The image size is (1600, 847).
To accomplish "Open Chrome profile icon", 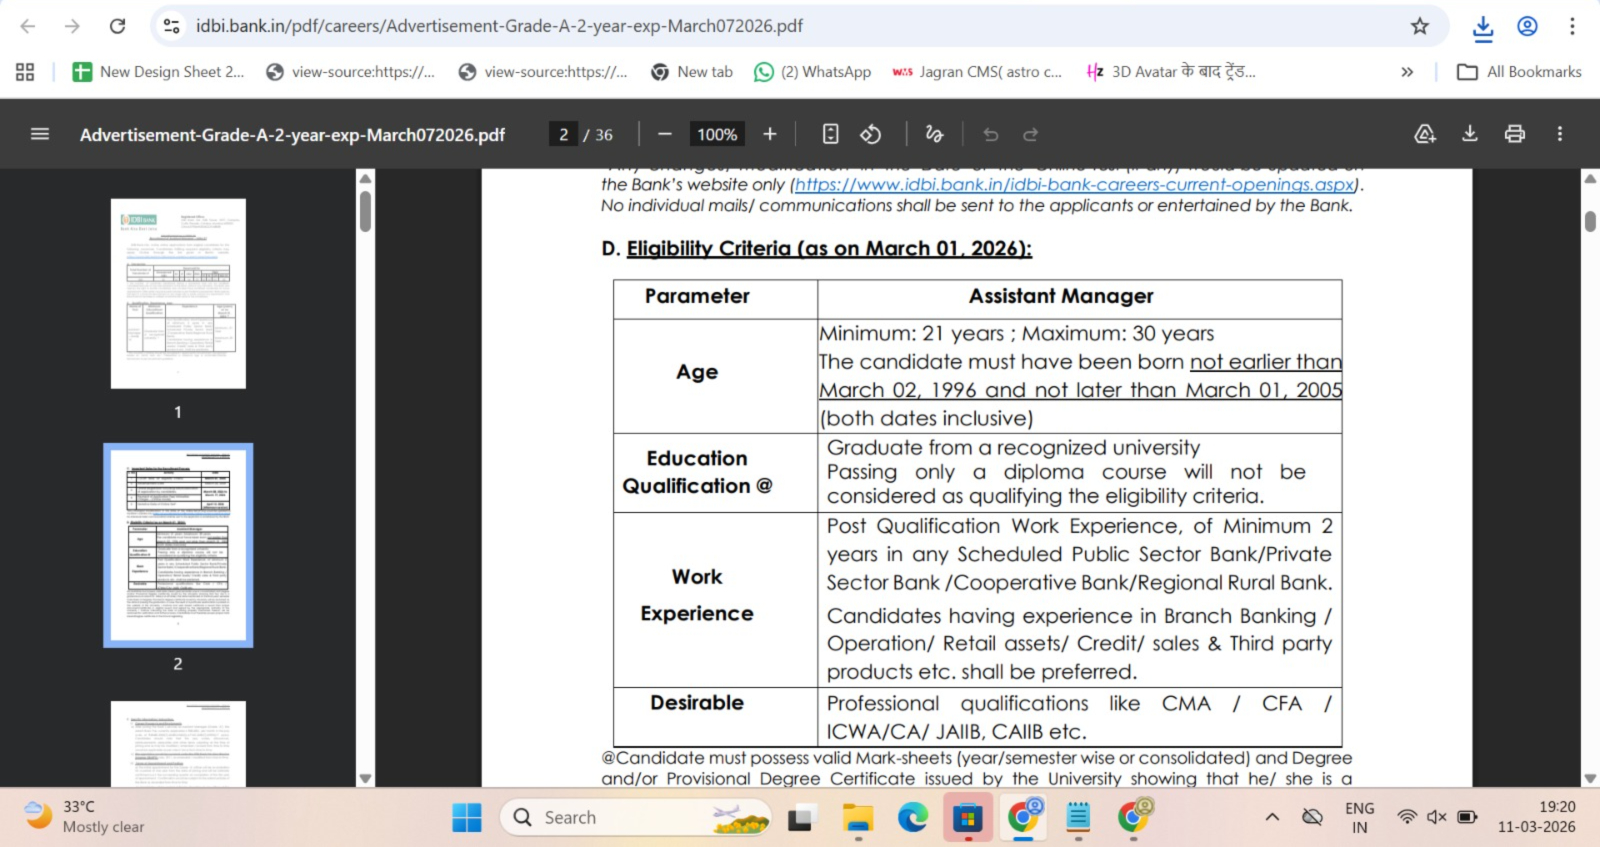I will (x=1527, y=26).
